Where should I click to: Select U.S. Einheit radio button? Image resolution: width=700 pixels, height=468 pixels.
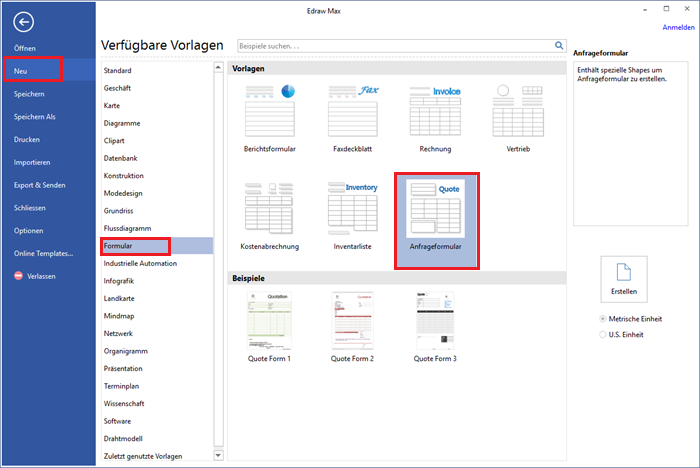[x=603, y=334]
